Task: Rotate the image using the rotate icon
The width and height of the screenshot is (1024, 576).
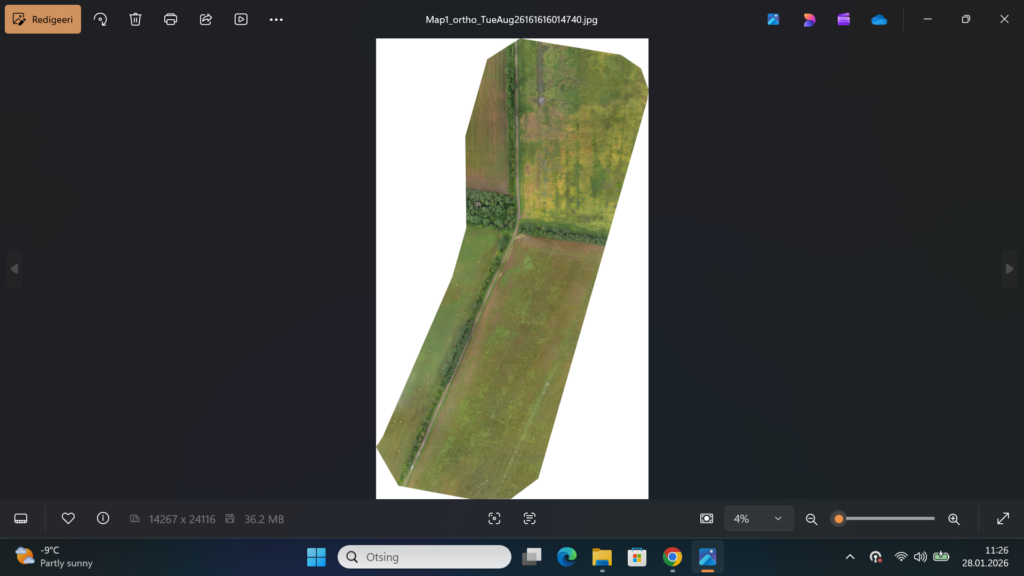Action: [x=100, y=19]
